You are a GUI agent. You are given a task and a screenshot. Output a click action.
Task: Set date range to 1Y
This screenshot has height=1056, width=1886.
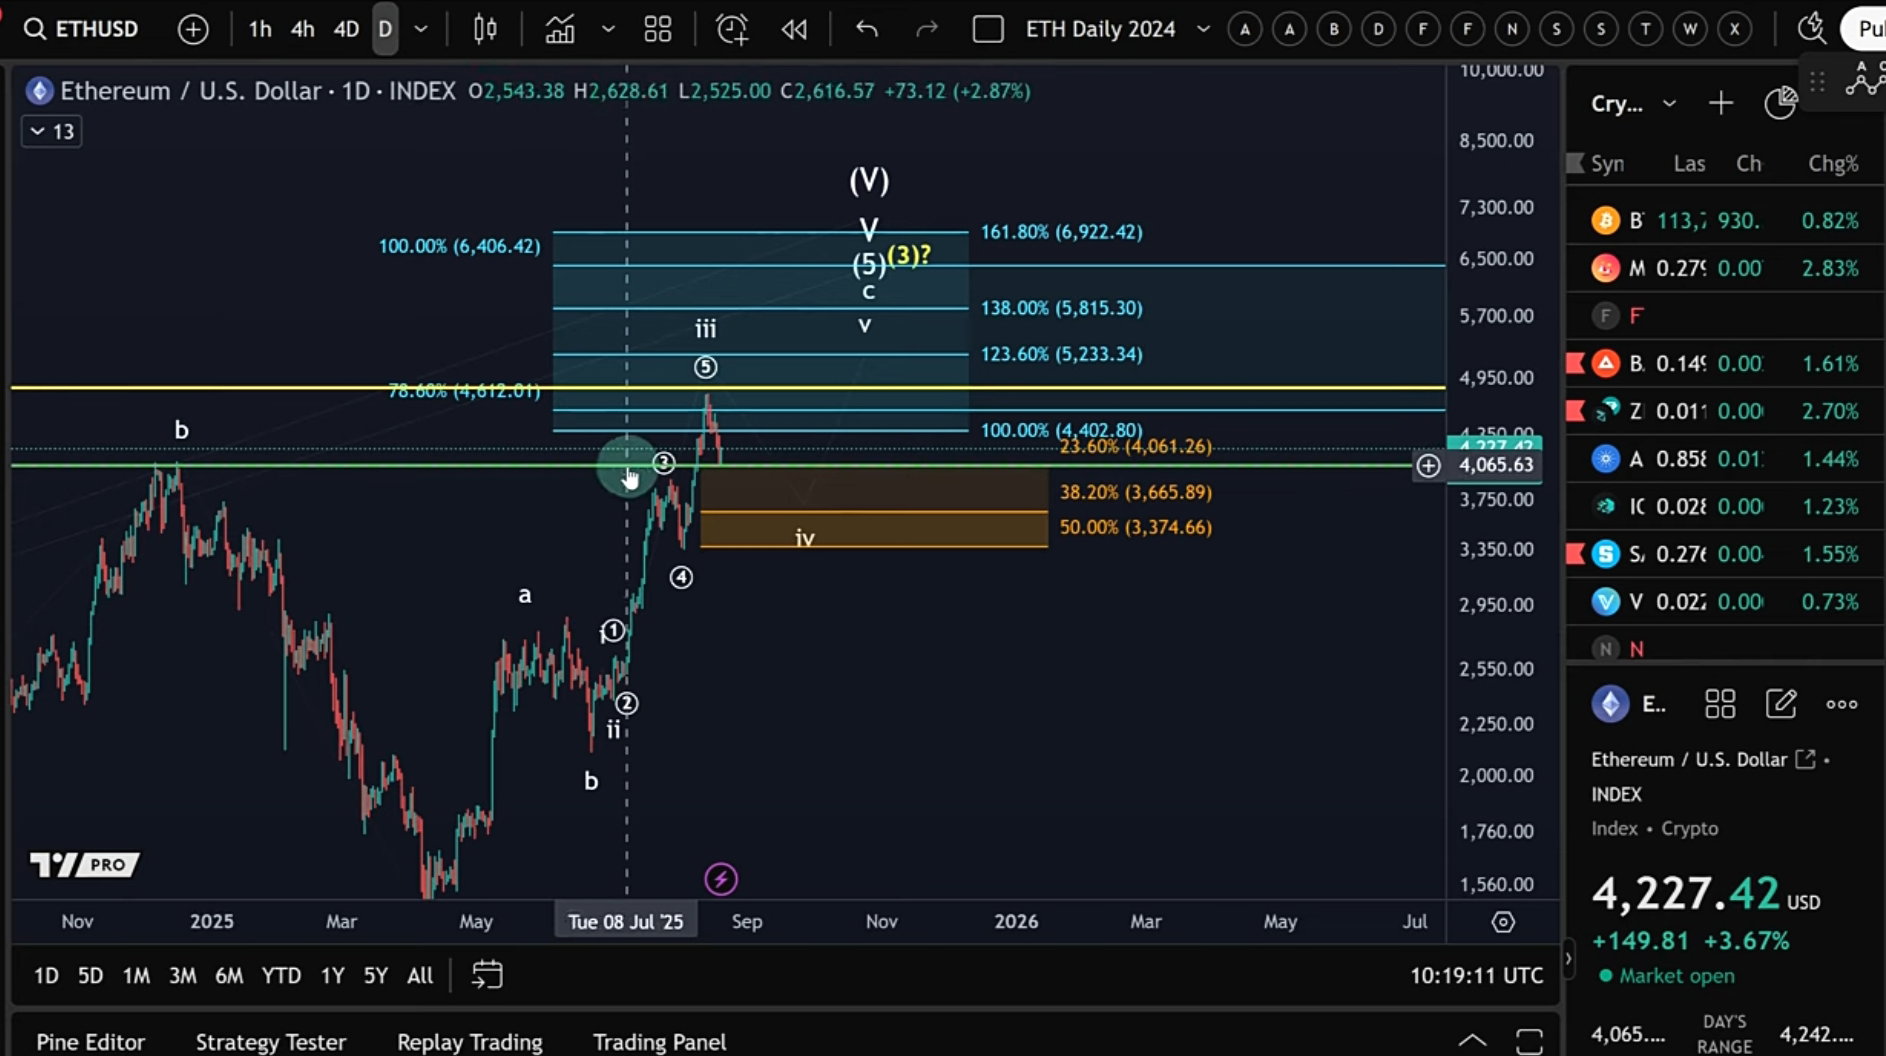click(332, 975)
